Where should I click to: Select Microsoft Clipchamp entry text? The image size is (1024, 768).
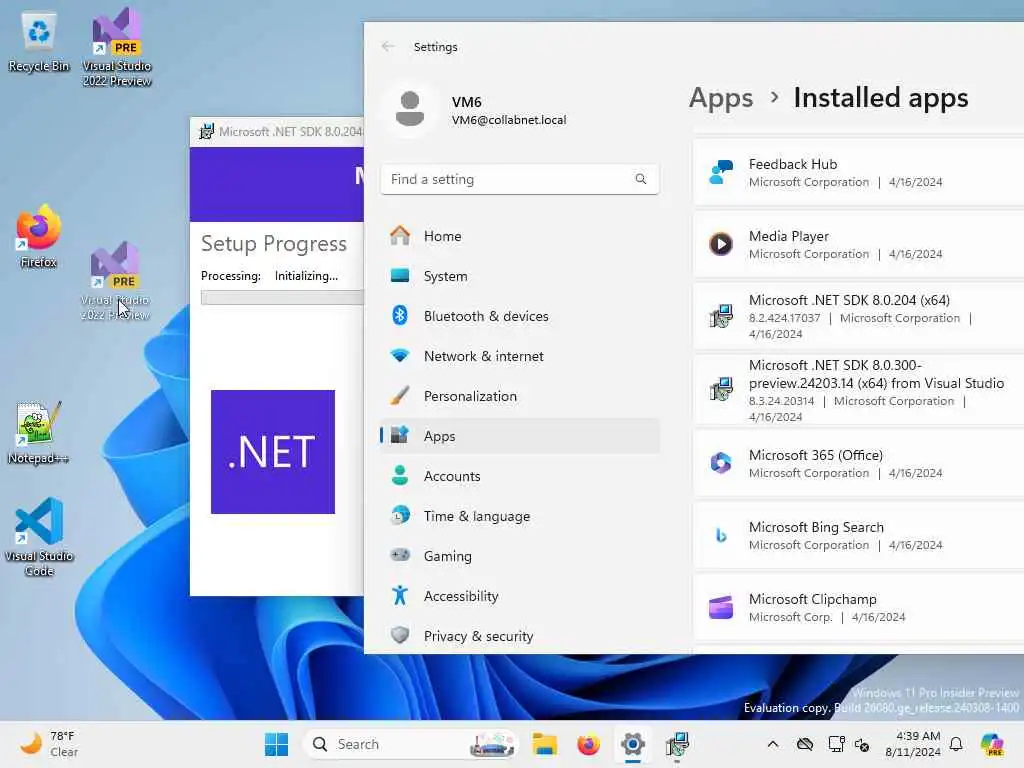pyautogui.click(x=812, y=599)
